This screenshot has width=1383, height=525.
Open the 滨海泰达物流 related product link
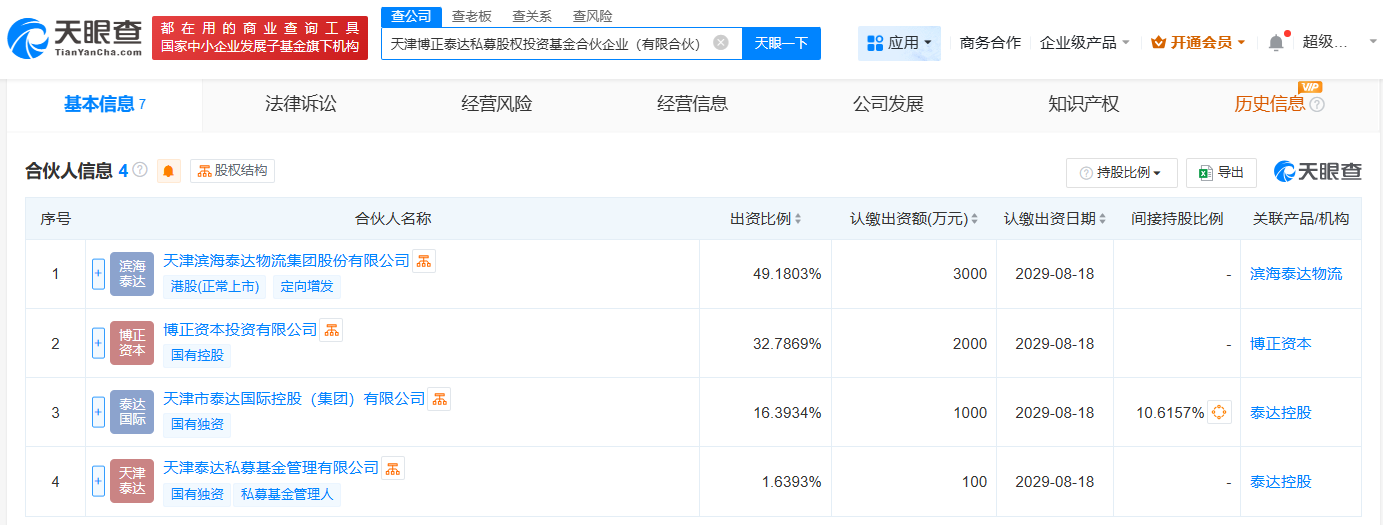(1296, 274)
